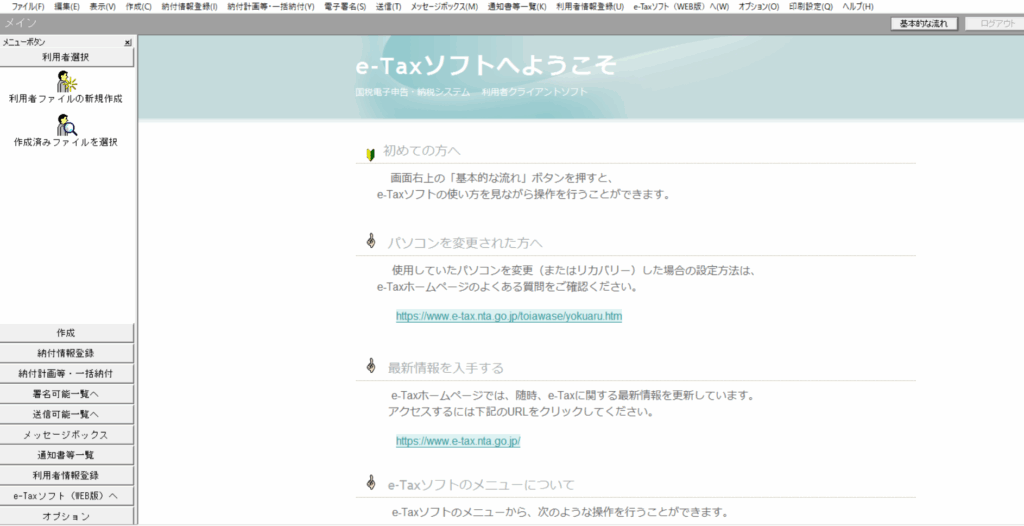Click the pointer icon beside パソコンを変更された方へ
The width and height of the screenshot is (1024, 526).
(x=371, y=241)
